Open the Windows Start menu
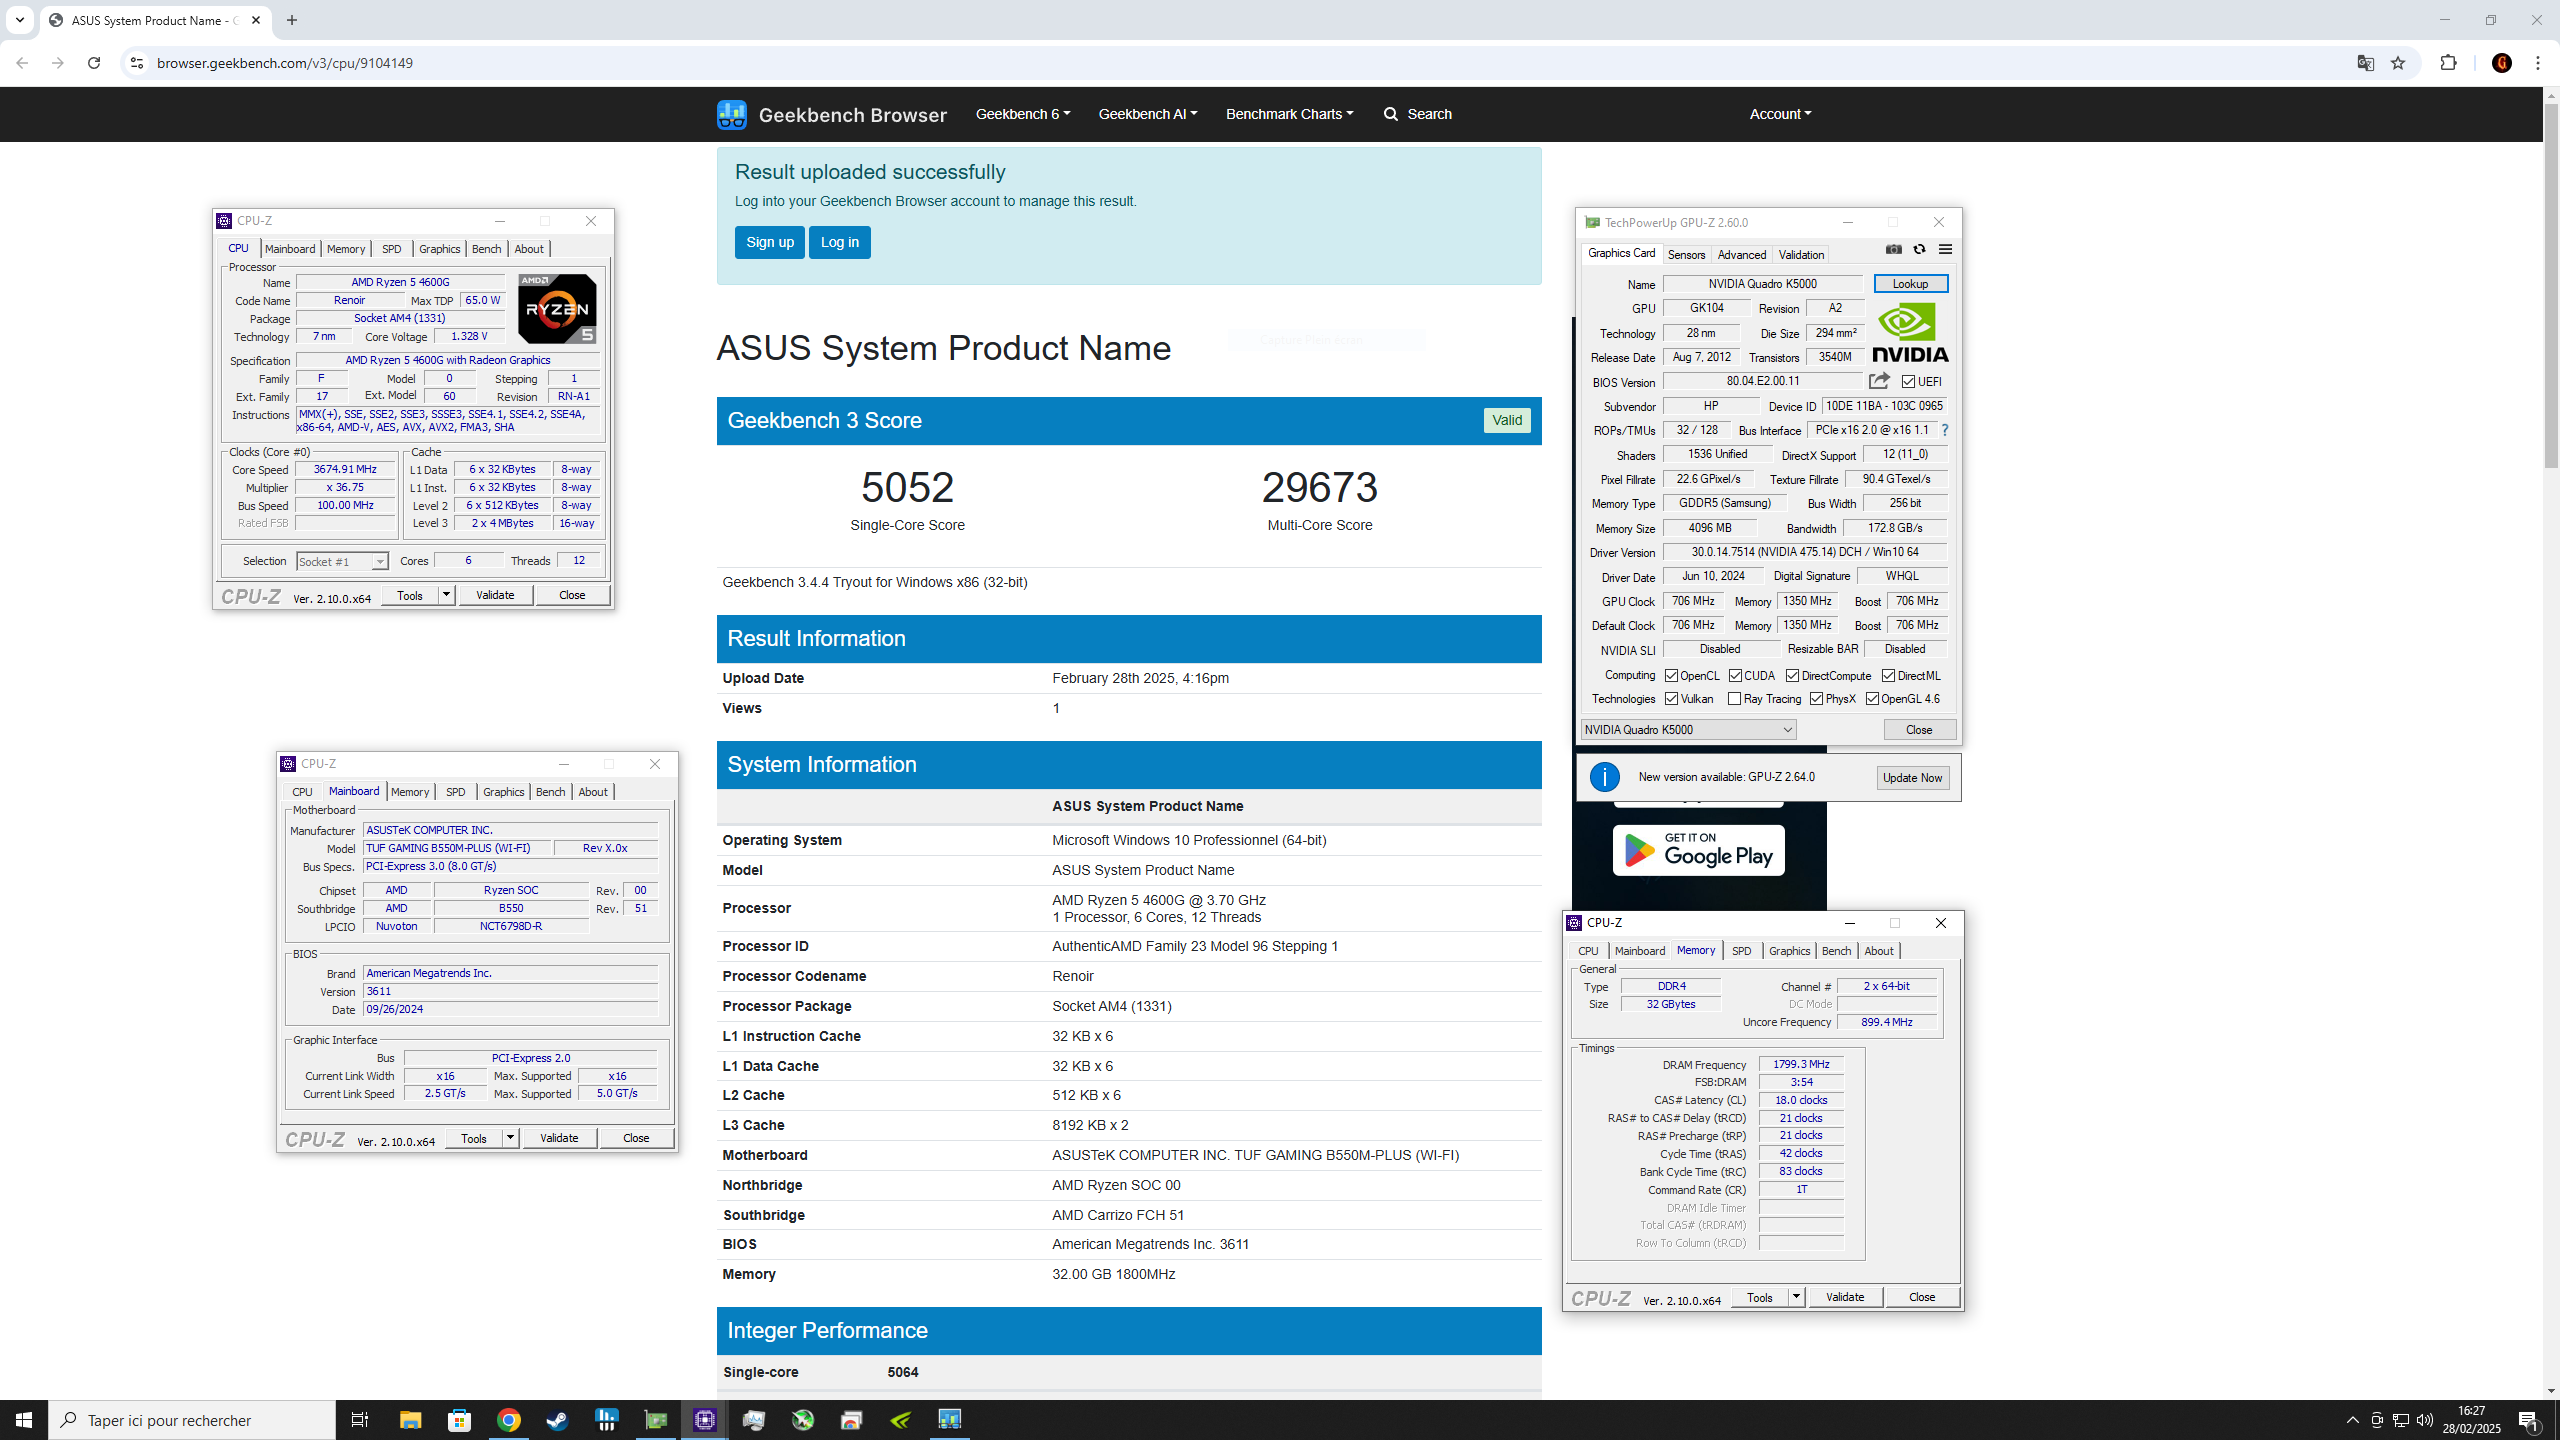2560x1440 pixels. [x=24, y=1420]
